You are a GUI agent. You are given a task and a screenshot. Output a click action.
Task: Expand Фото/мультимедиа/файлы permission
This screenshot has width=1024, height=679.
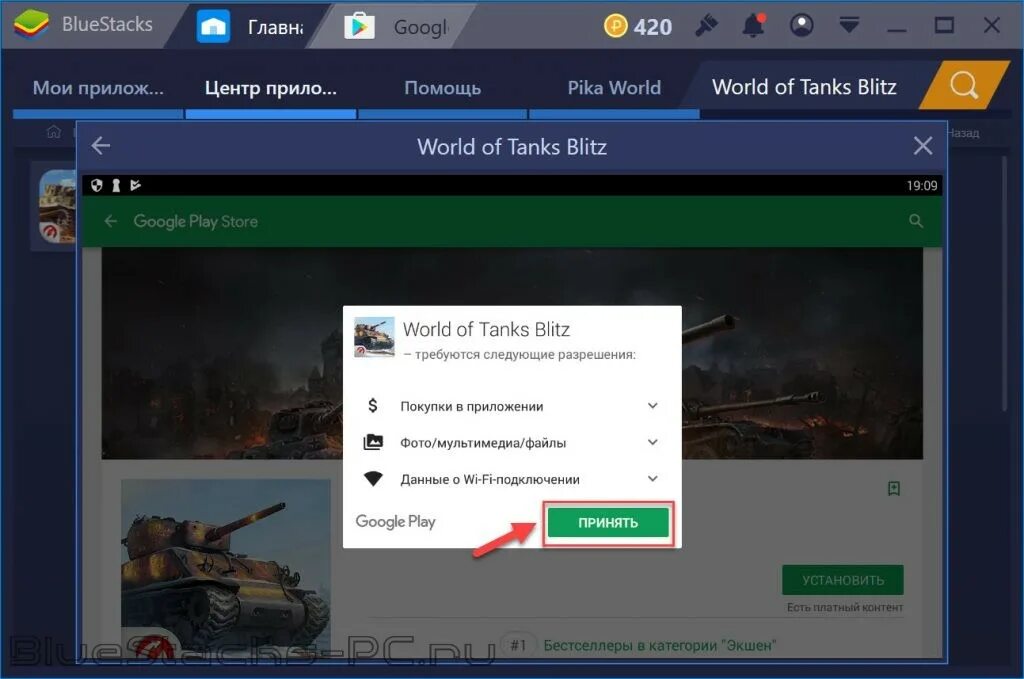(652, 442)
